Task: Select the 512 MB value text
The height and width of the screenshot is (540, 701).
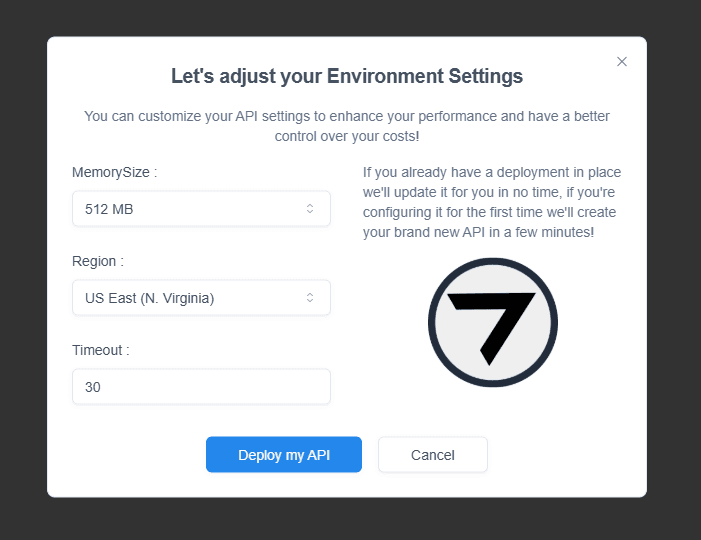Action: click(109, 209)
